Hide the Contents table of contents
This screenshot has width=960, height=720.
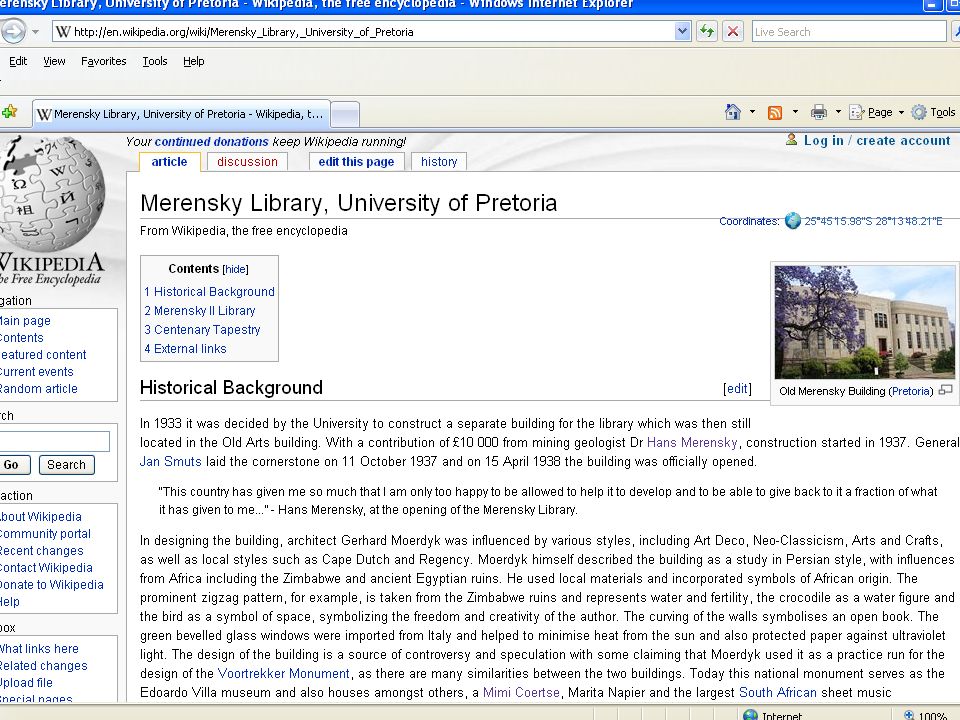pos(235,269)
